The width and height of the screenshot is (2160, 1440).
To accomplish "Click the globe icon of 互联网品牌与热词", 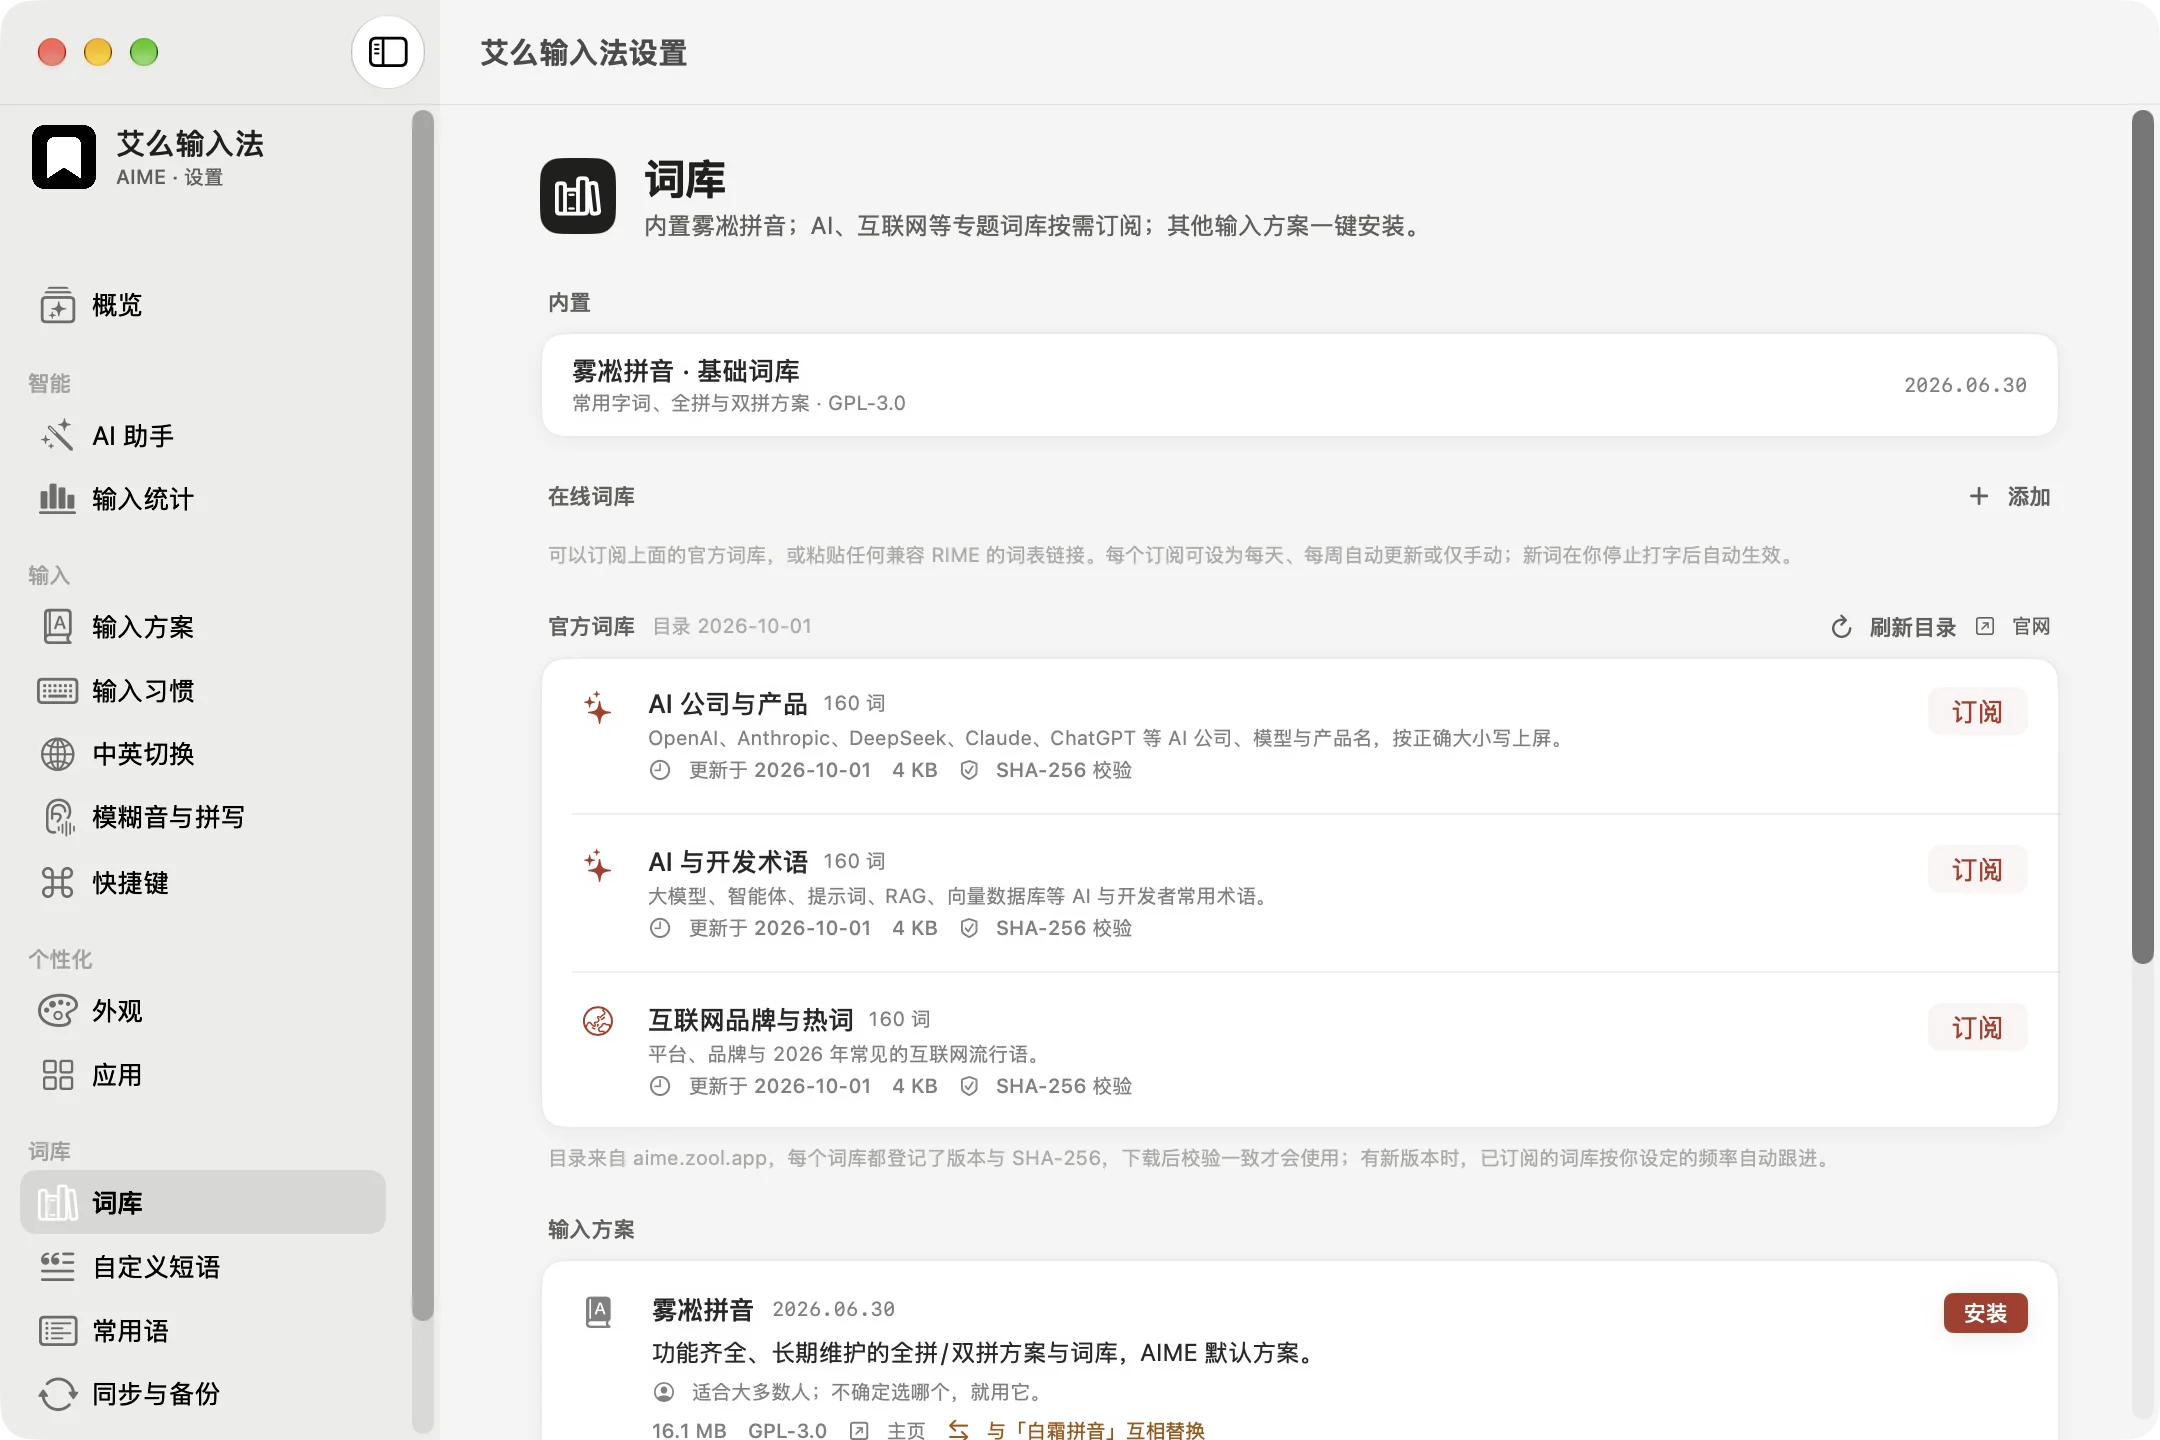I will (x=598, y=1021).
